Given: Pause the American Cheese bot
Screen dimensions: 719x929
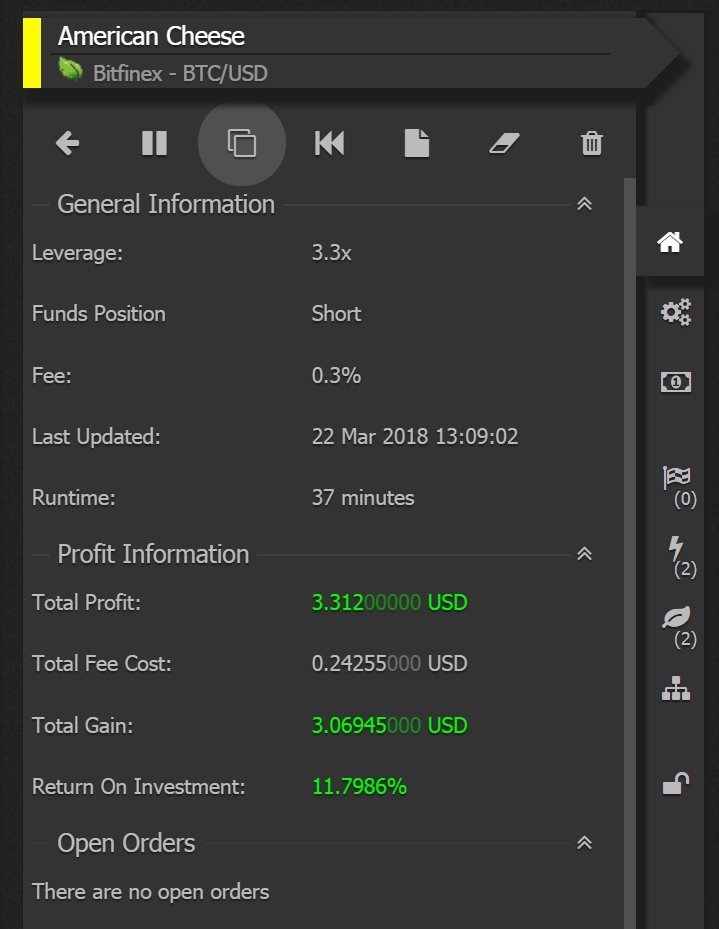Looking at the screenshot, I should click(x=155, y=143).
